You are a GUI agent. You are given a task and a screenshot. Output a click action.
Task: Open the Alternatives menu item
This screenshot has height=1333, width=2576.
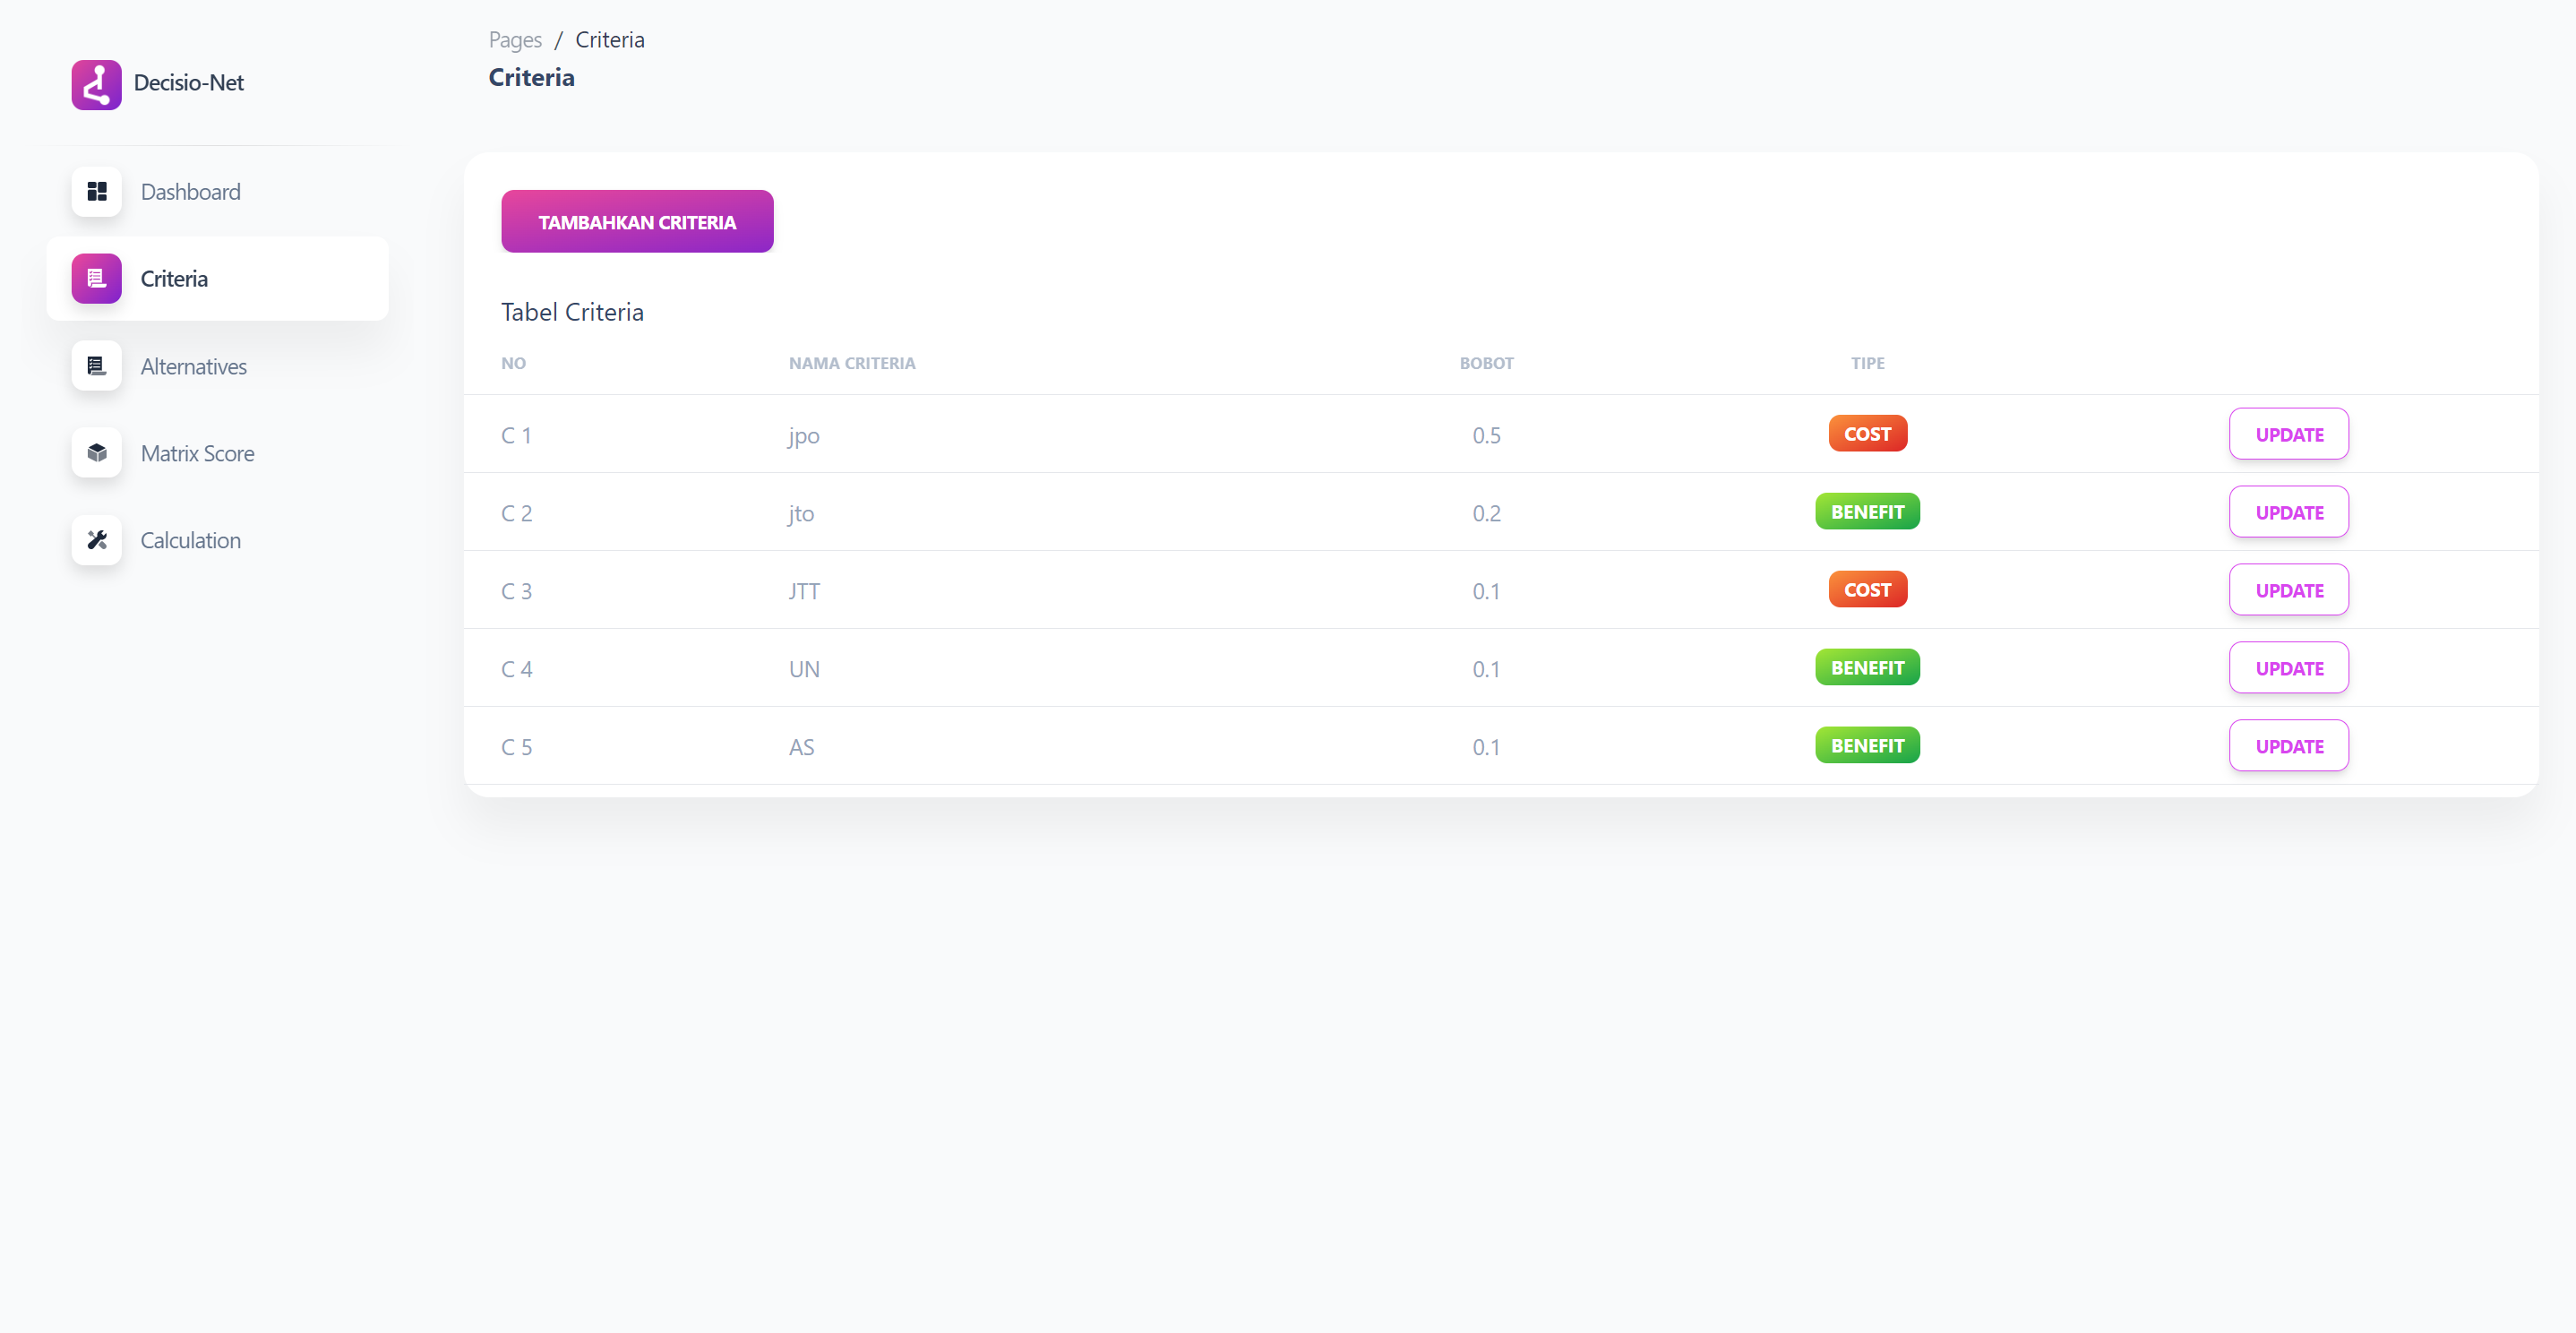click(x=193, y=366)
